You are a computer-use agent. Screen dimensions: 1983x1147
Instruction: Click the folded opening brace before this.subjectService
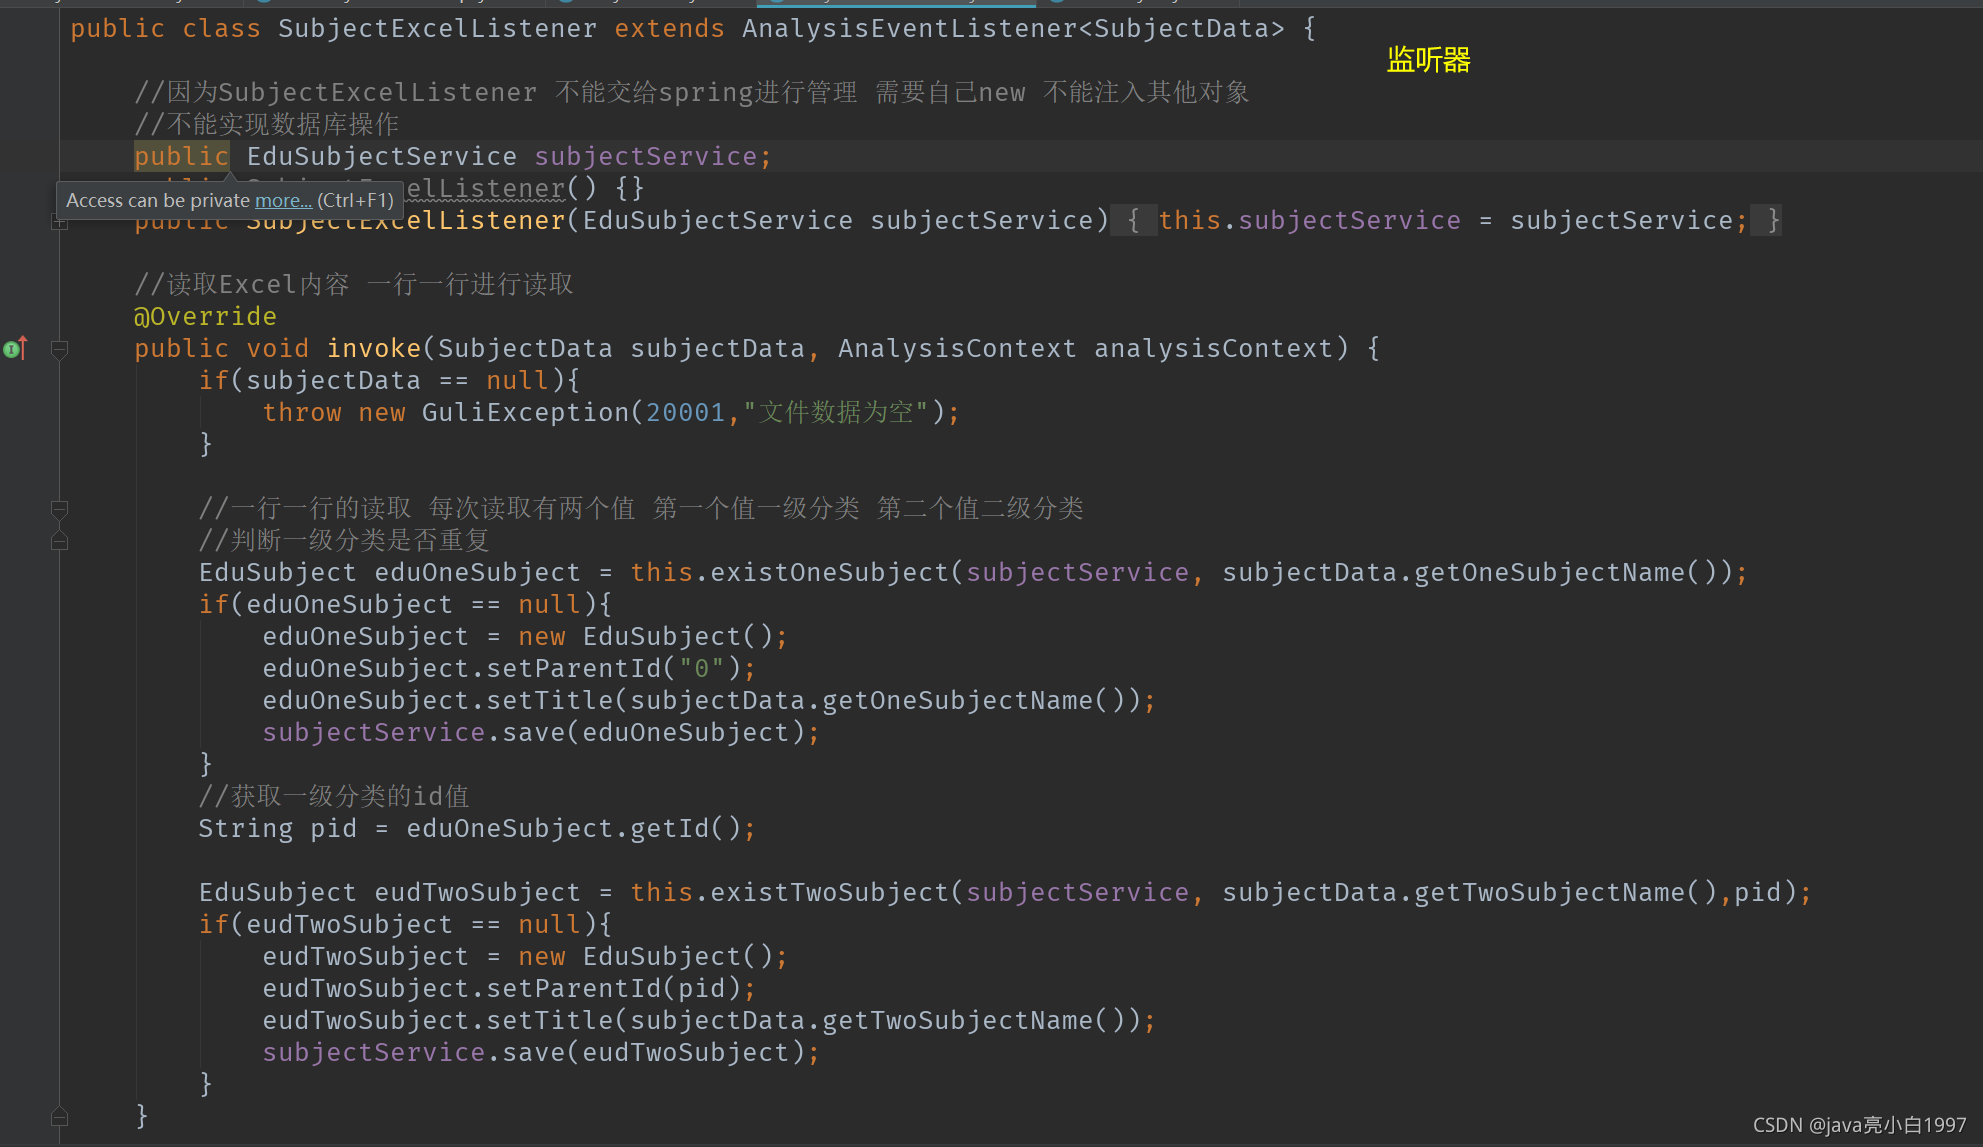pyautogui.click(x=1133, y=220)
